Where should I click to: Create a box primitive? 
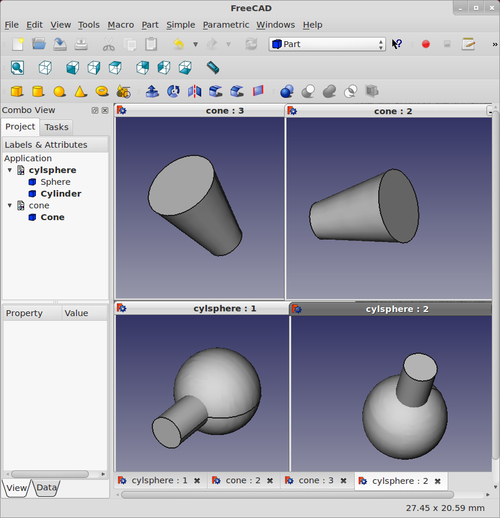(x=17, y=91)
